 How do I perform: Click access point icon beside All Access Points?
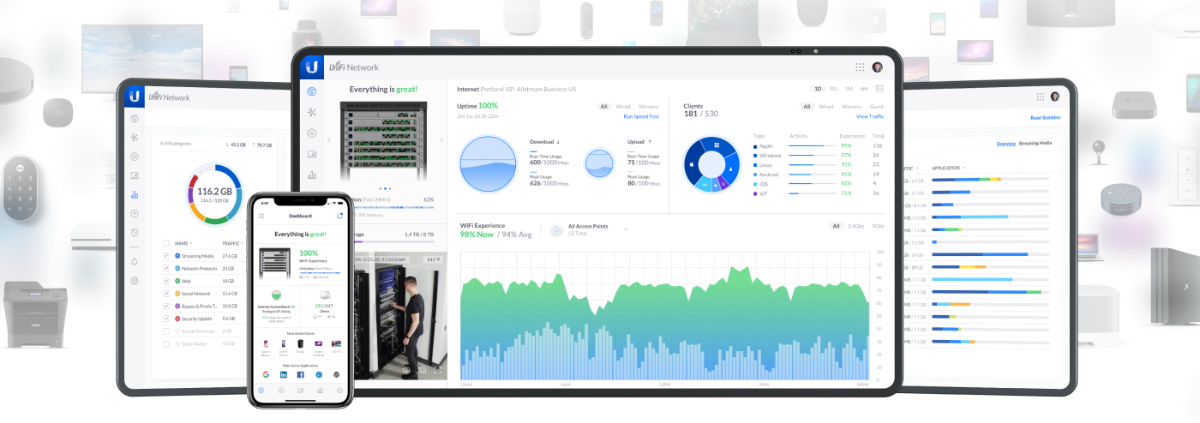[x=556, y=230]
